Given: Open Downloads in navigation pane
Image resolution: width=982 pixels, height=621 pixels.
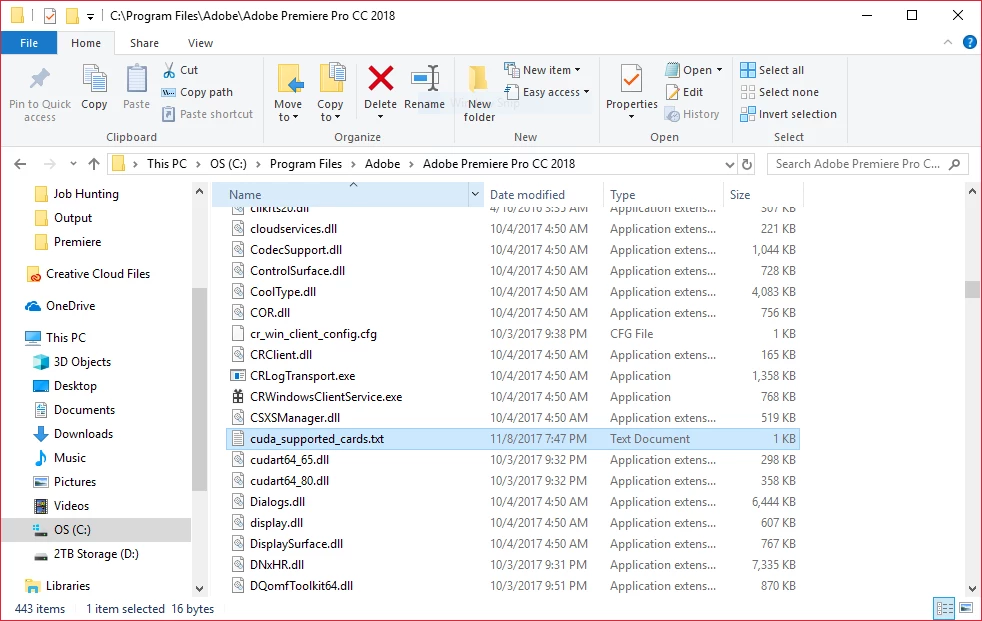Looking at the screenshot, I should tap(83, 434).
